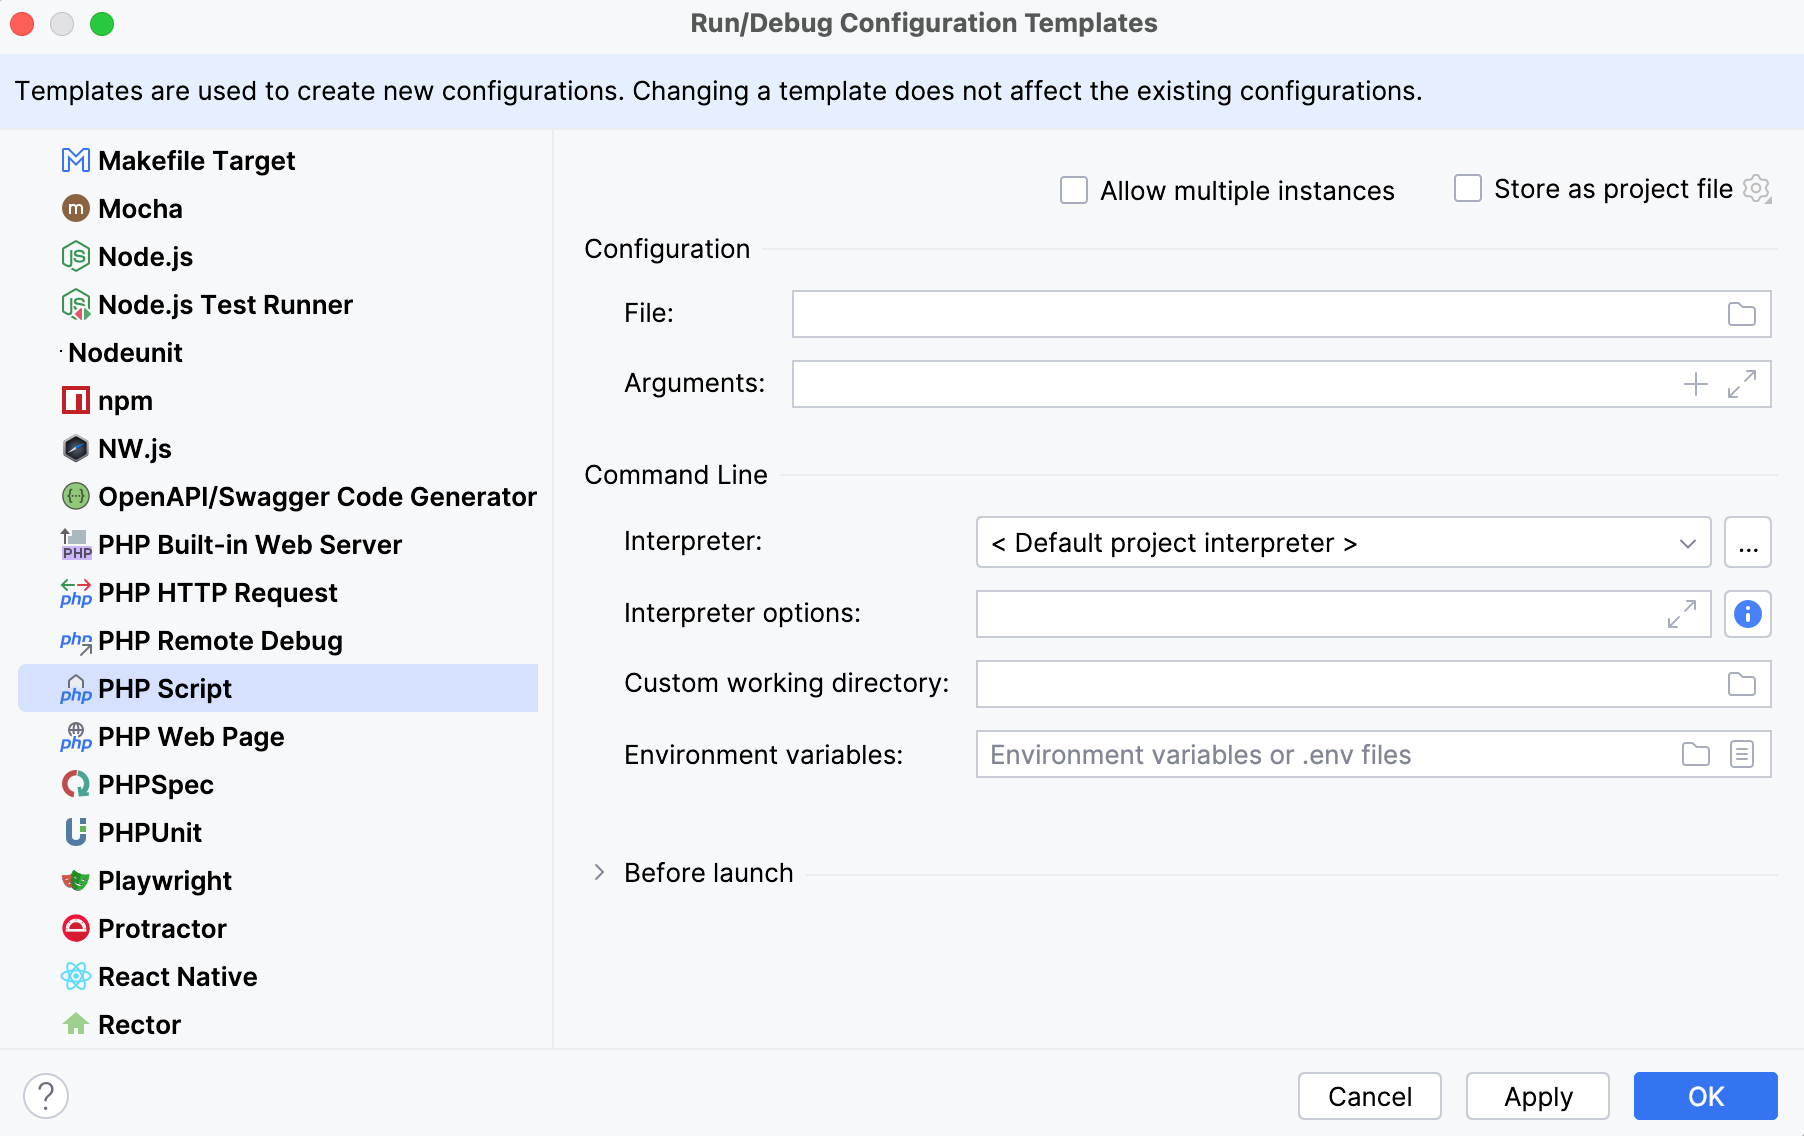Click the PHP Built-in Web Server icon

pos(75,544)
